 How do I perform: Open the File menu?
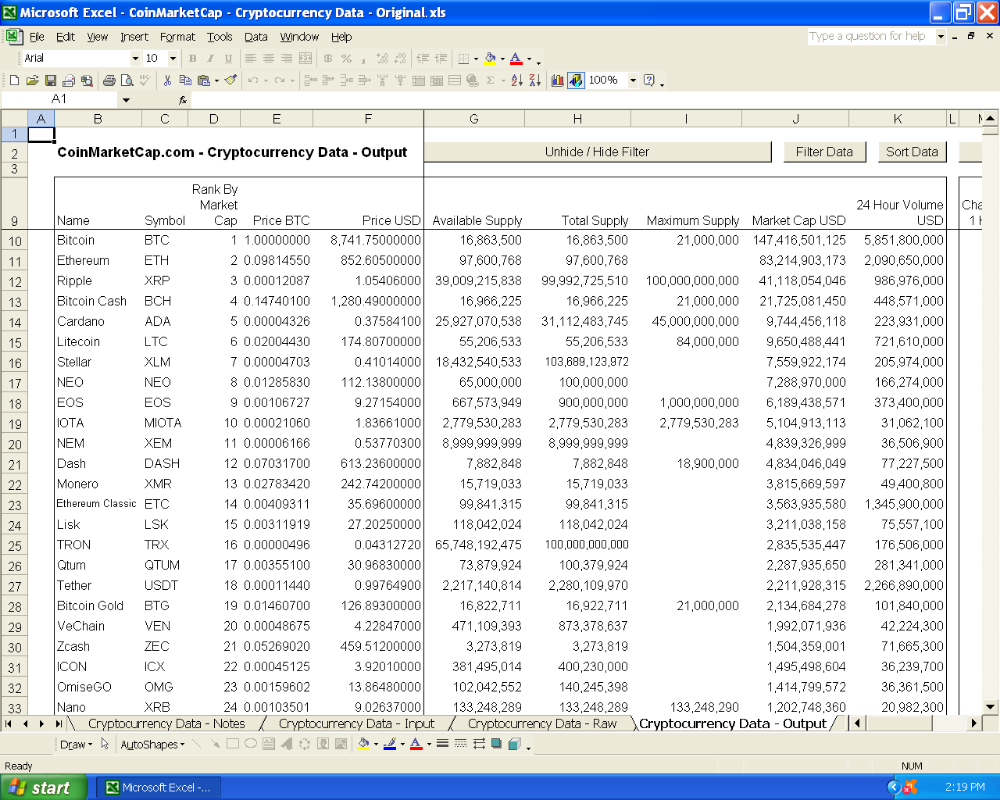pyautogui.click(x=36, y=37)
